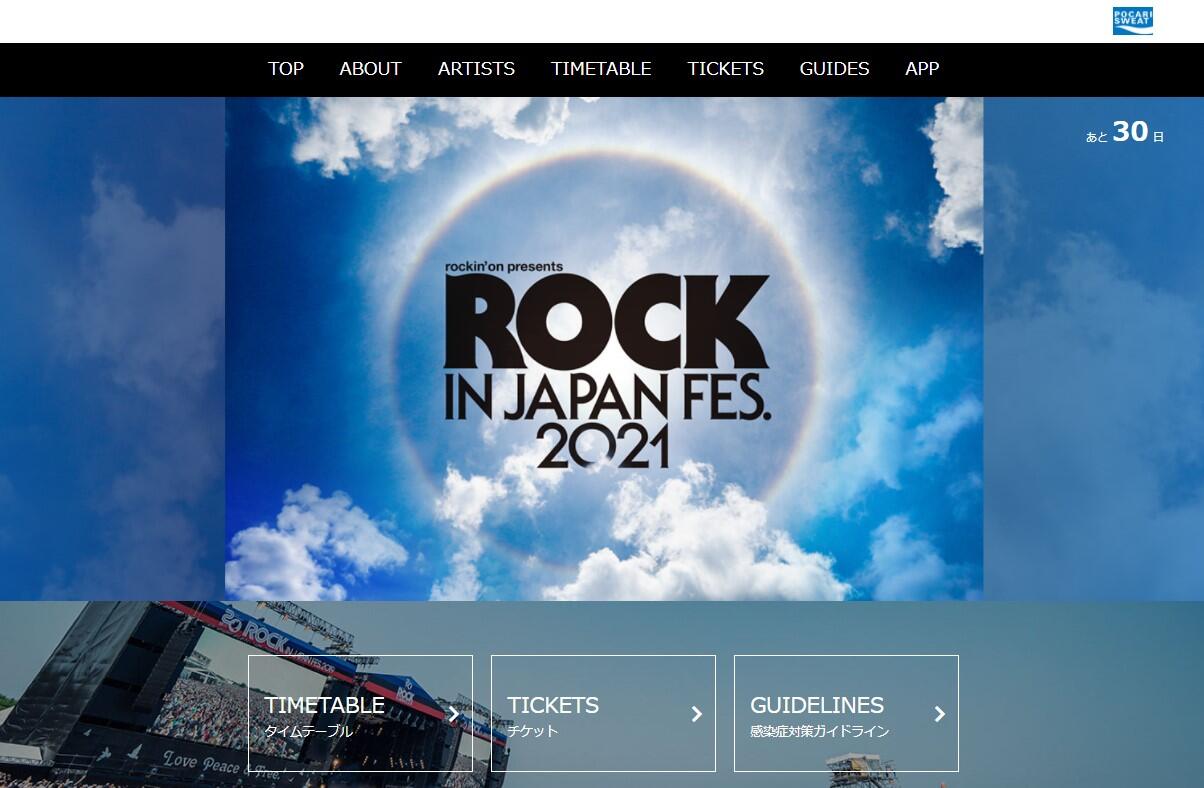This screenshot has width=1204, height=788.
Task: Select TIMETABLE in the top navigation
Action: coord(601,69)
